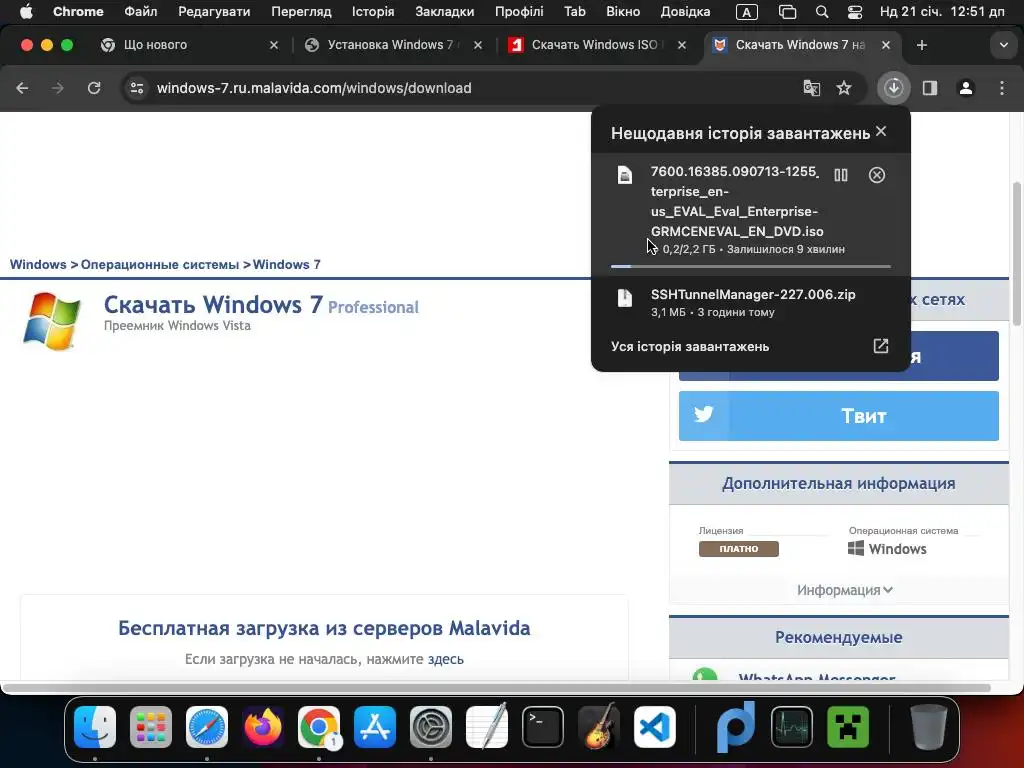Cancel the ISO download with X circle
Viewport: 1024px width, 768px height.
(876, 175)
